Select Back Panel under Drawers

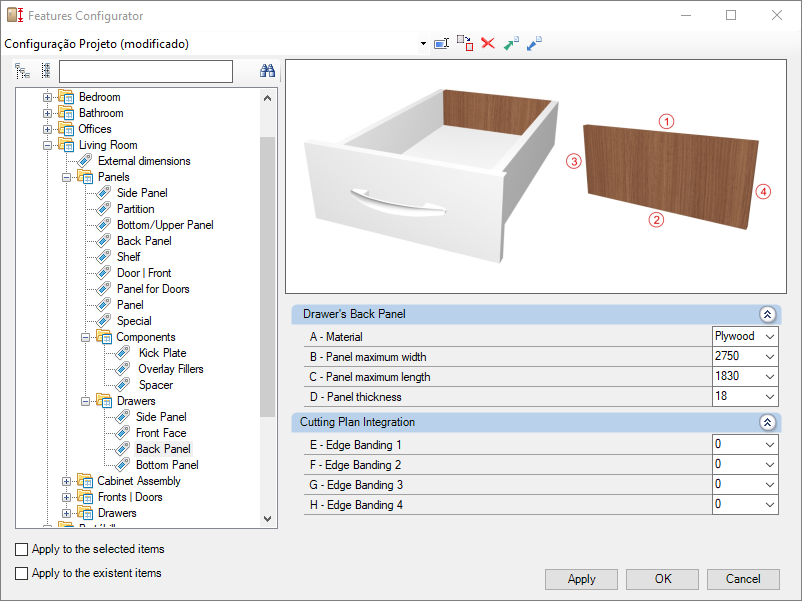click(163, 449)
